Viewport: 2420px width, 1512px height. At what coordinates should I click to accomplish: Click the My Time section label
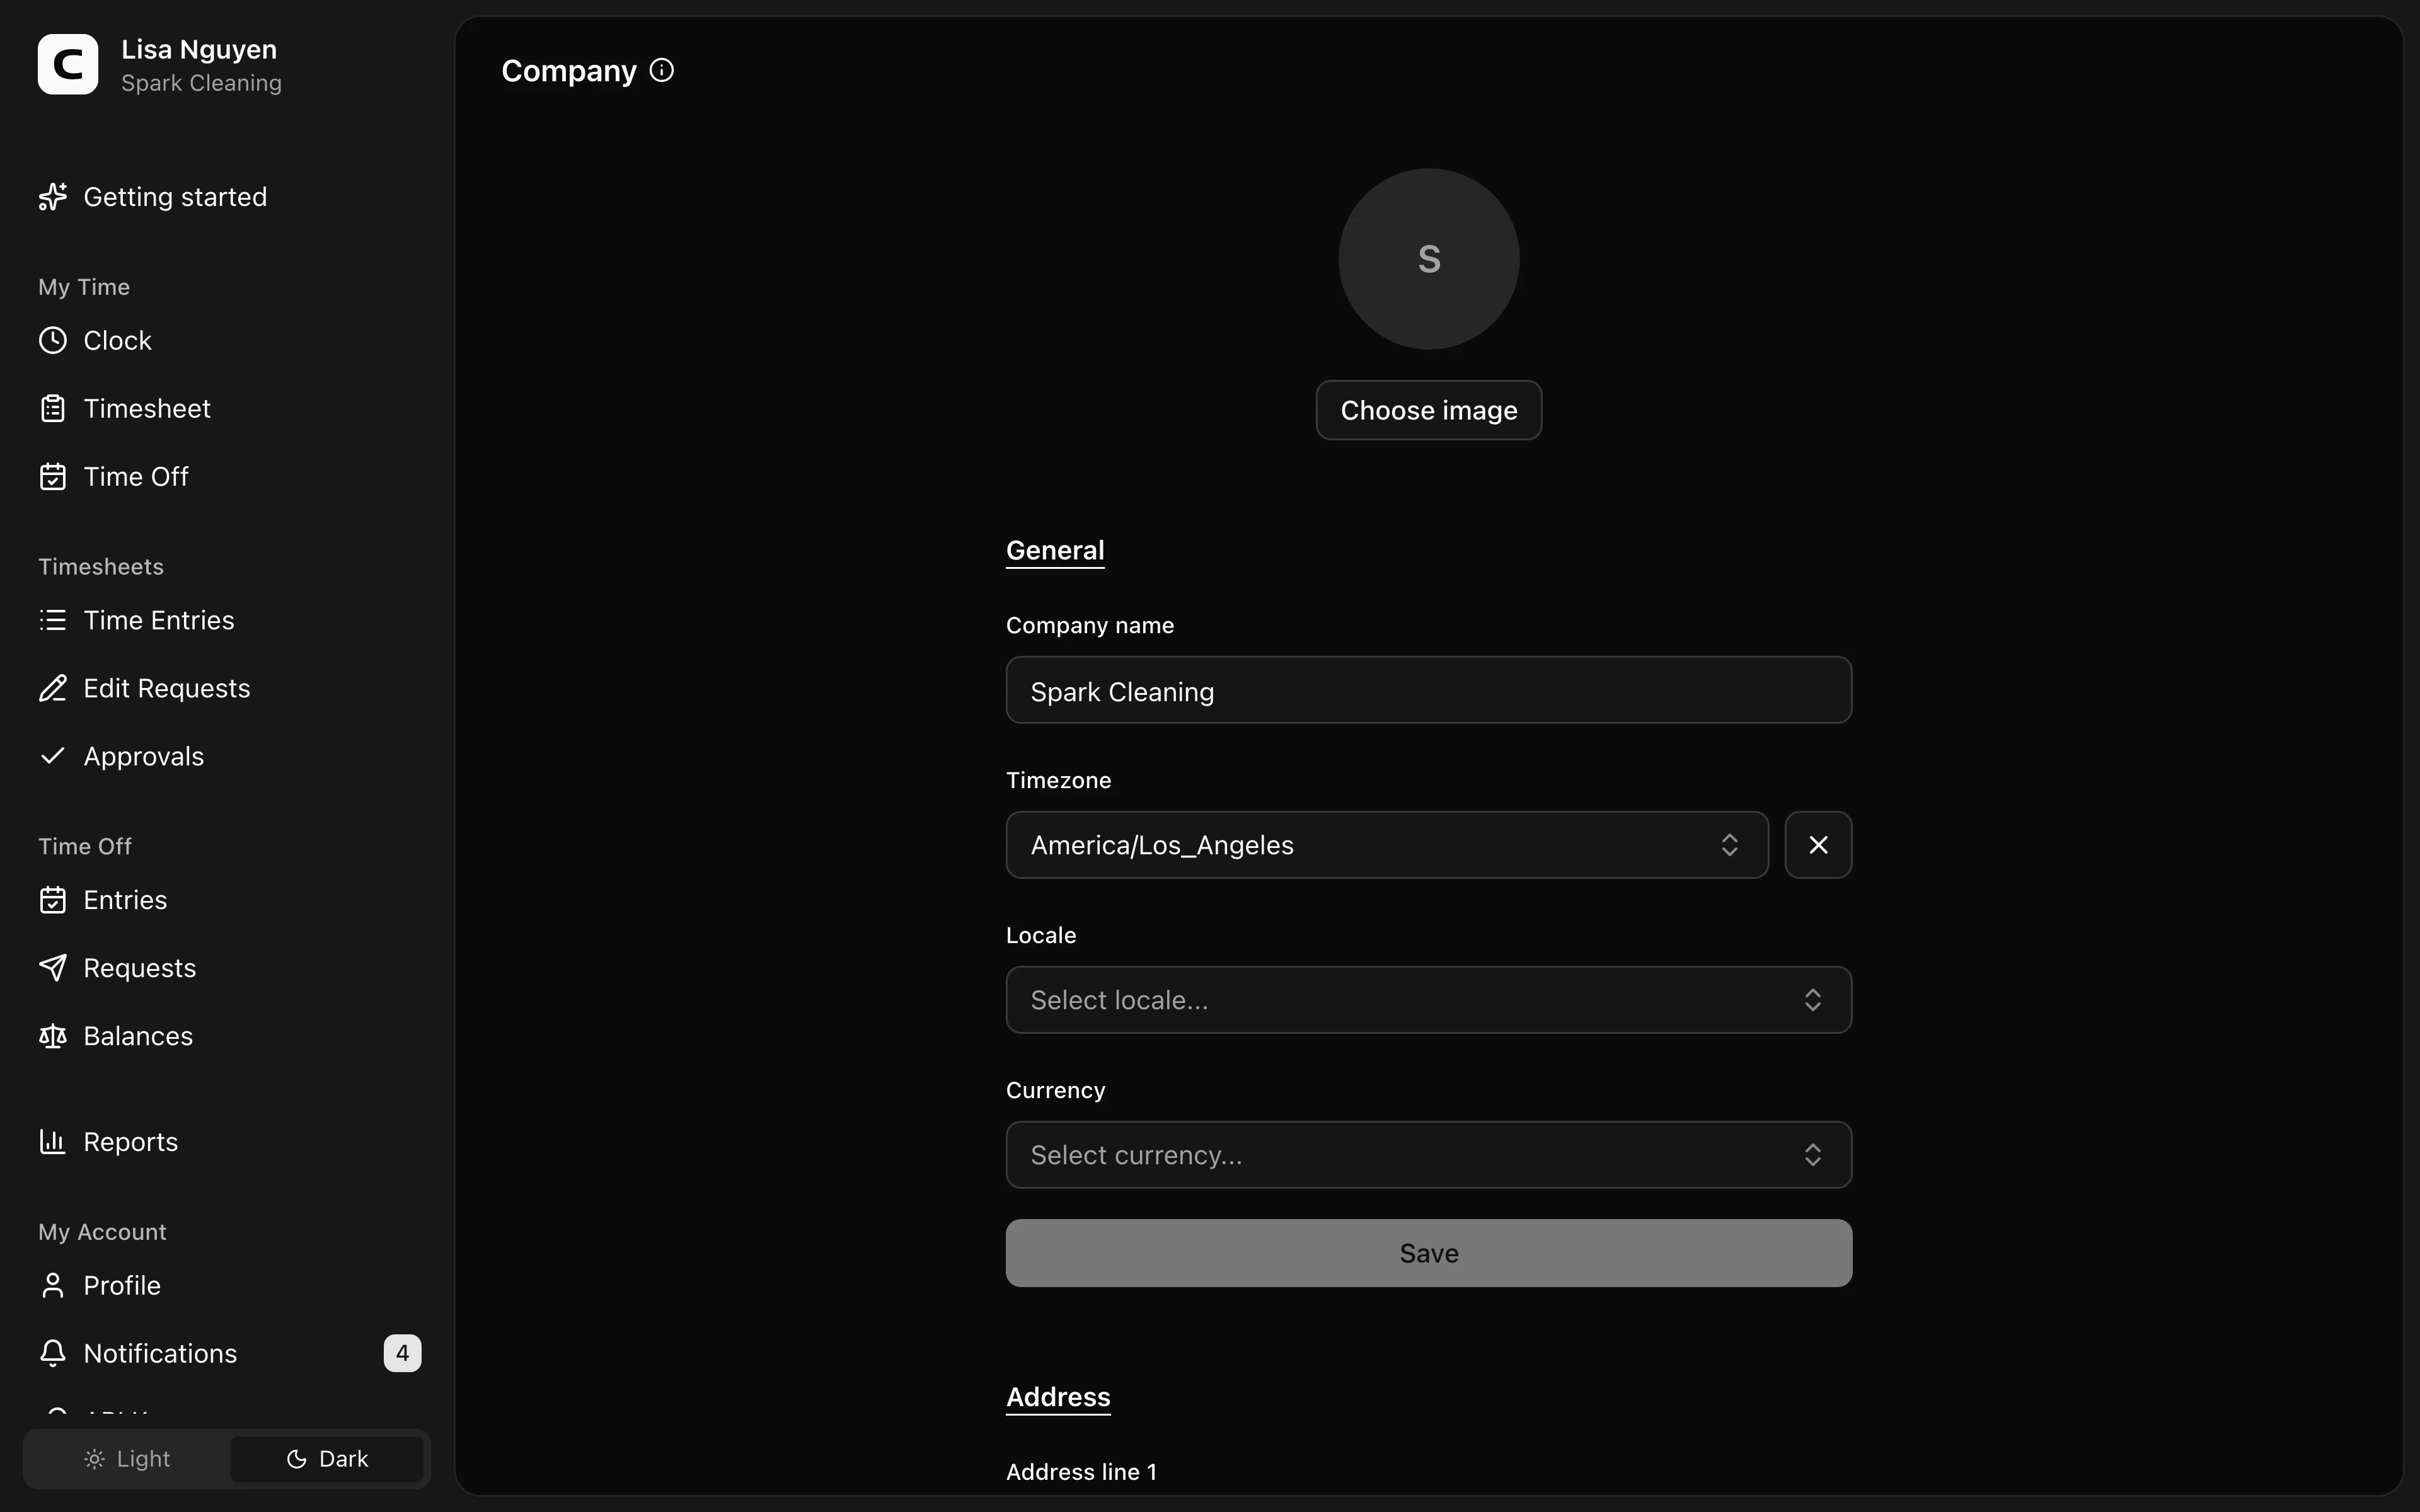click(x=84, y=287)
